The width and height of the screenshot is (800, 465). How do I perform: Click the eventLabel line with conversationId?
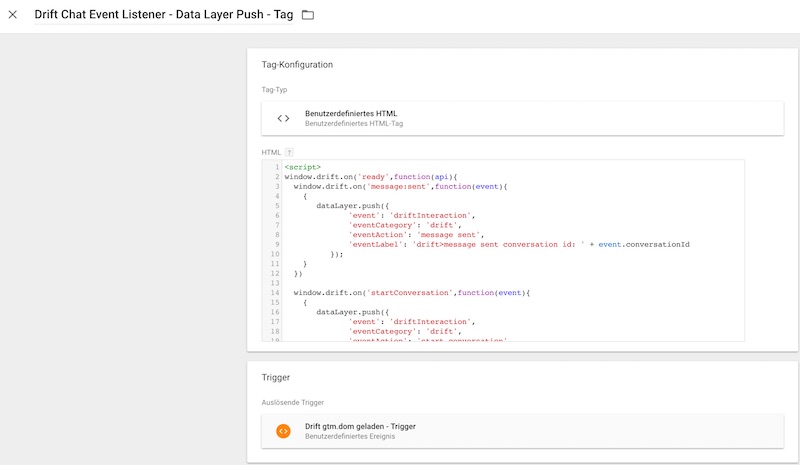(519, 244)
